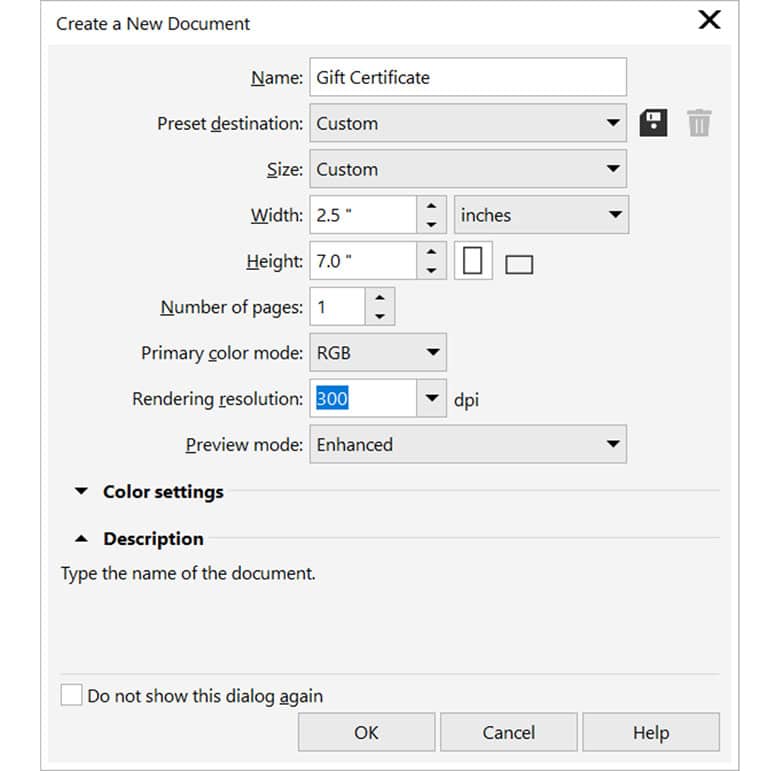780x771 pixels.
Task: Collapse the Description section
Action: [x=80, y=538]
